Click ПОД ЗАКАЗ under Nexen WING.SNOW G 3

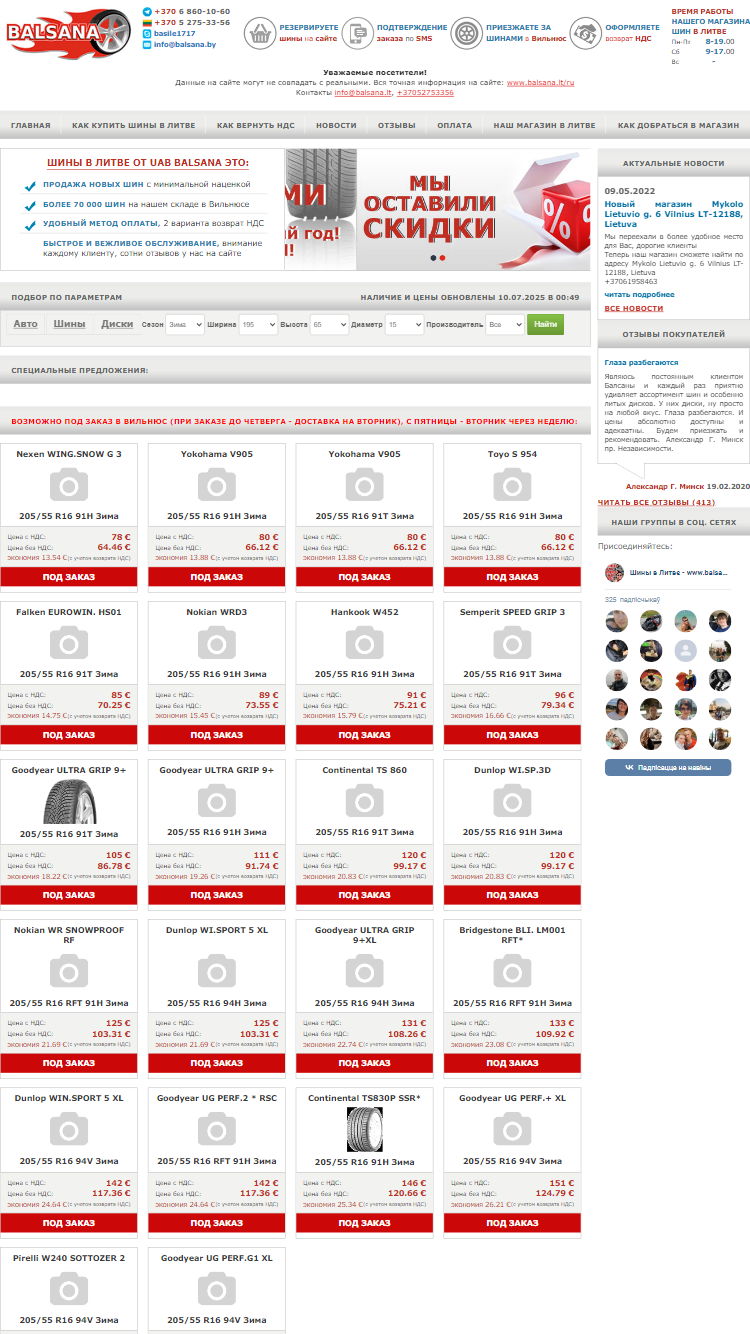tap(69, 577)
